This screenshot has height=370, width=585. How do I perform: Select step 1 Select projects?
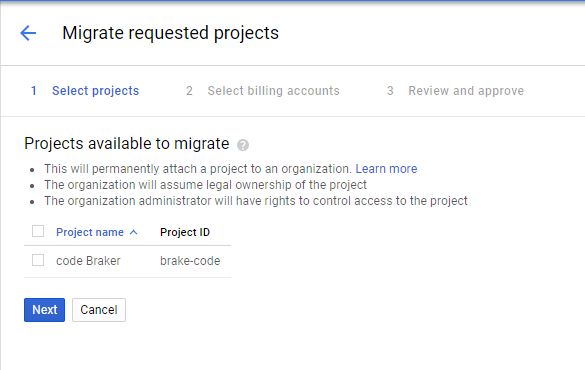[x=85, y=91]
